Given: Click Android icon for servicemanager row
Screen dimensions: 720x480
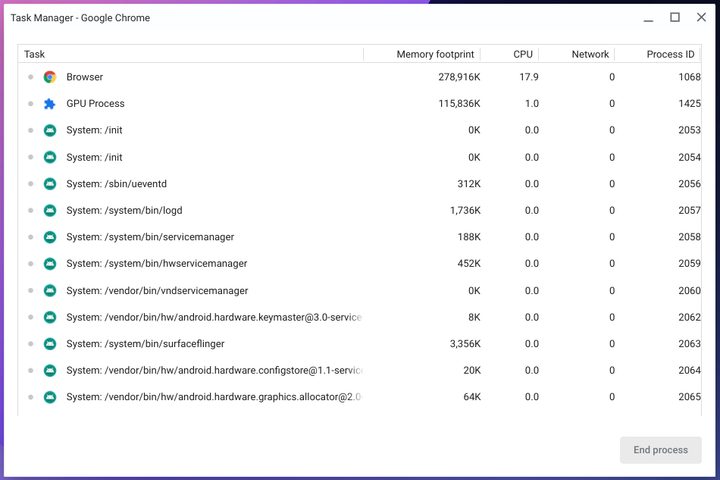Looking at the screenshot, I should pos(50,237).
